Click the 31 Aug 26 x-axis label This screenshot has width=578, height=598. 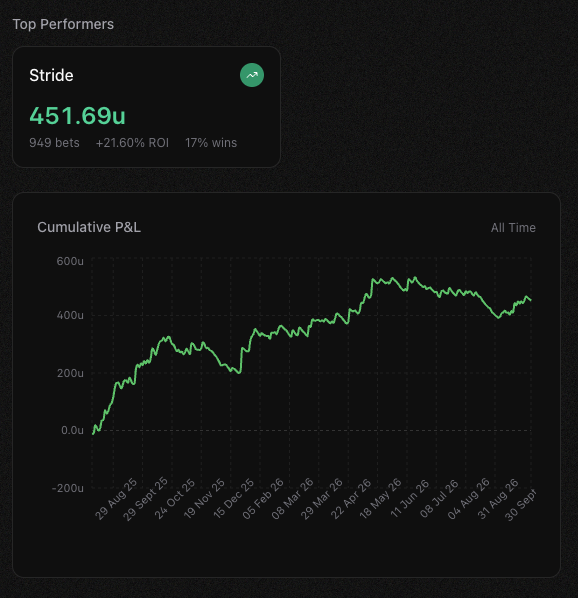(x=498, y=499)
